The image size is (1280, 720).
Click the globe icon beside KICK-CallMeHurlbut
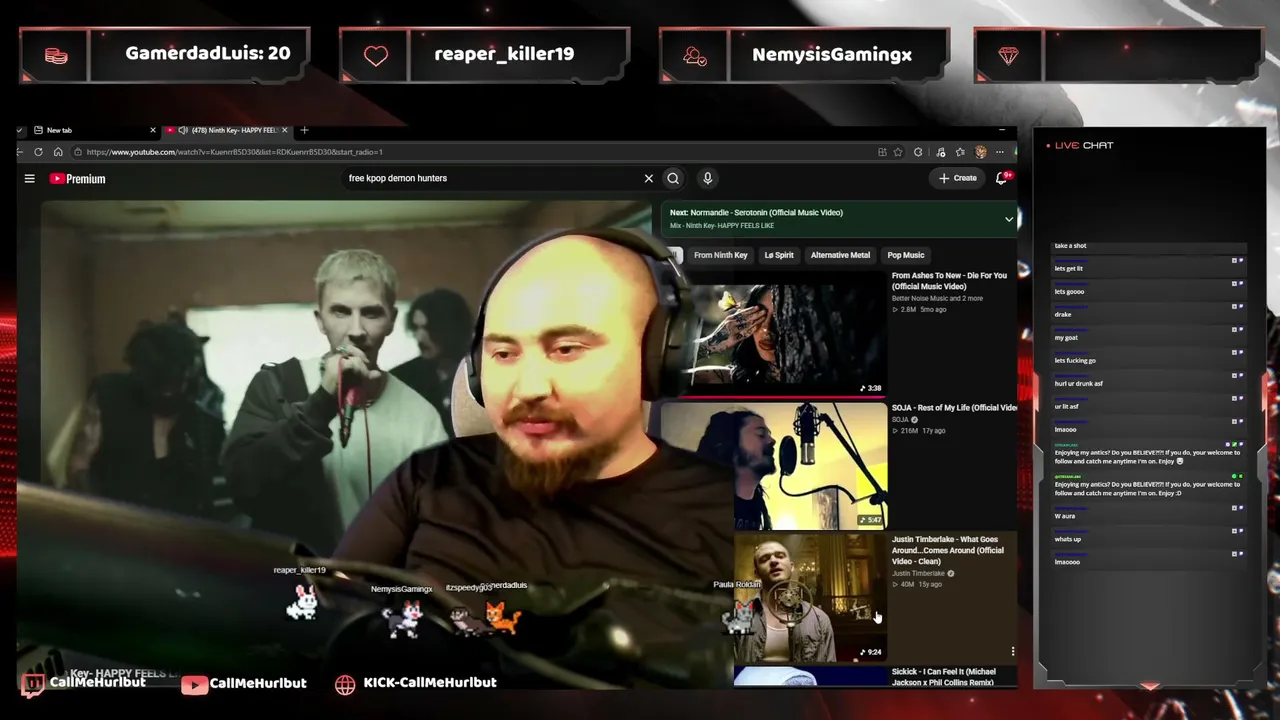coord(345,684)
